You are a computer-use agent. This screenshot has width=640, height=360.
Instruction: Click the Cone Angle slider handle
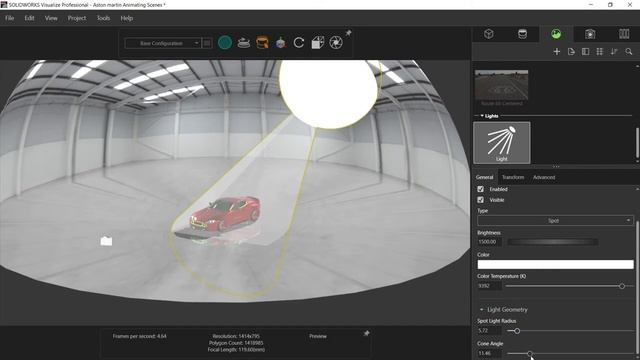click(529, 353)
